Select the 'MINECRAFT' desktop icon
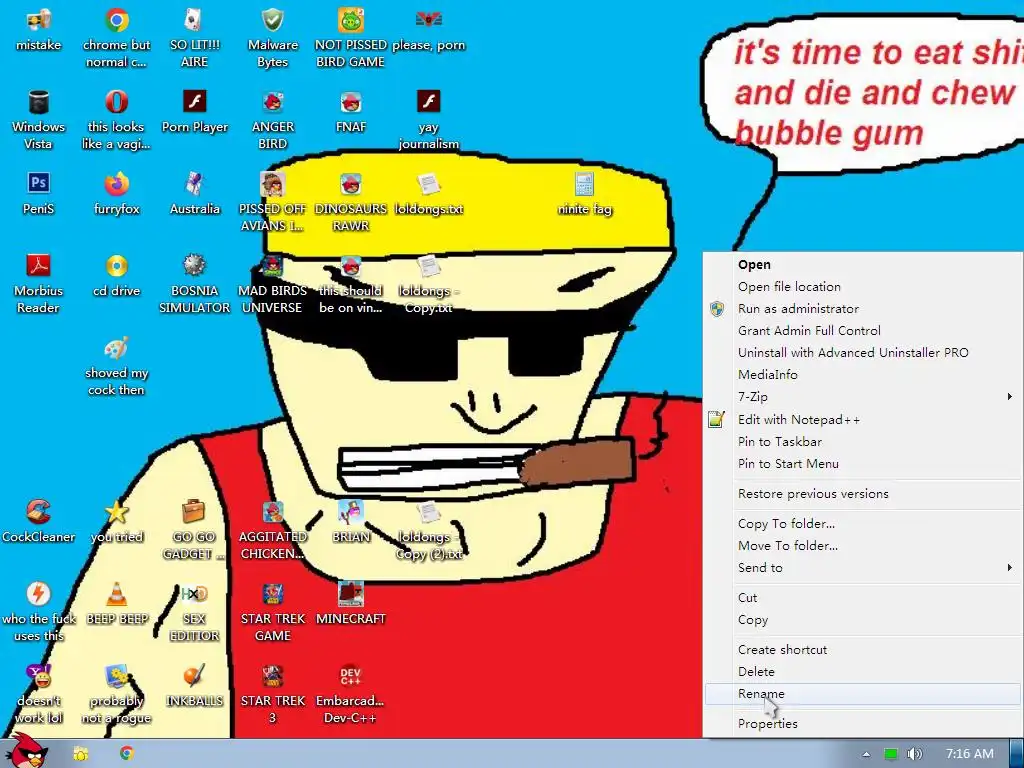This screenshot has height=768, width=1024. click(351, 604)
